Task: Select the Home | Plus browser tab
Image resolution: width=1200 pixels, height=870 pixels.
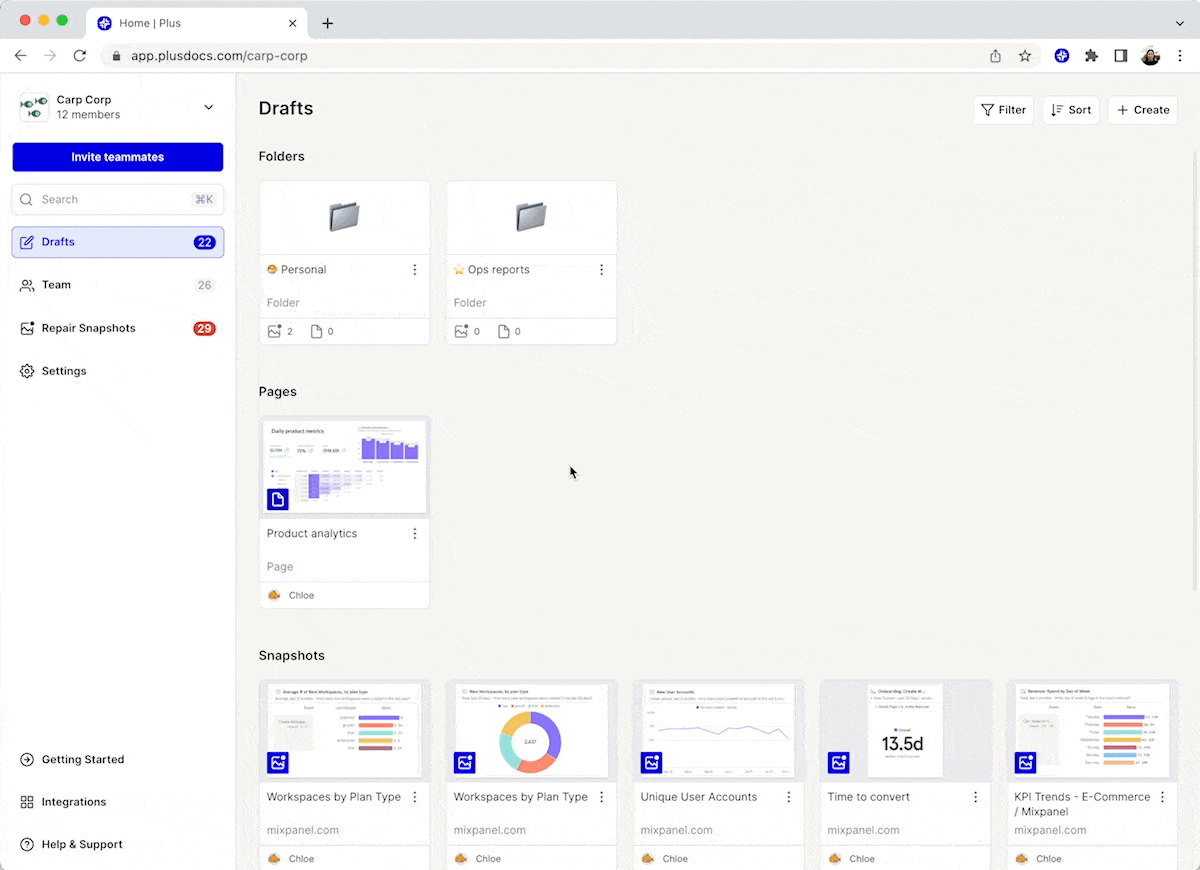Action: pos(197,23)
